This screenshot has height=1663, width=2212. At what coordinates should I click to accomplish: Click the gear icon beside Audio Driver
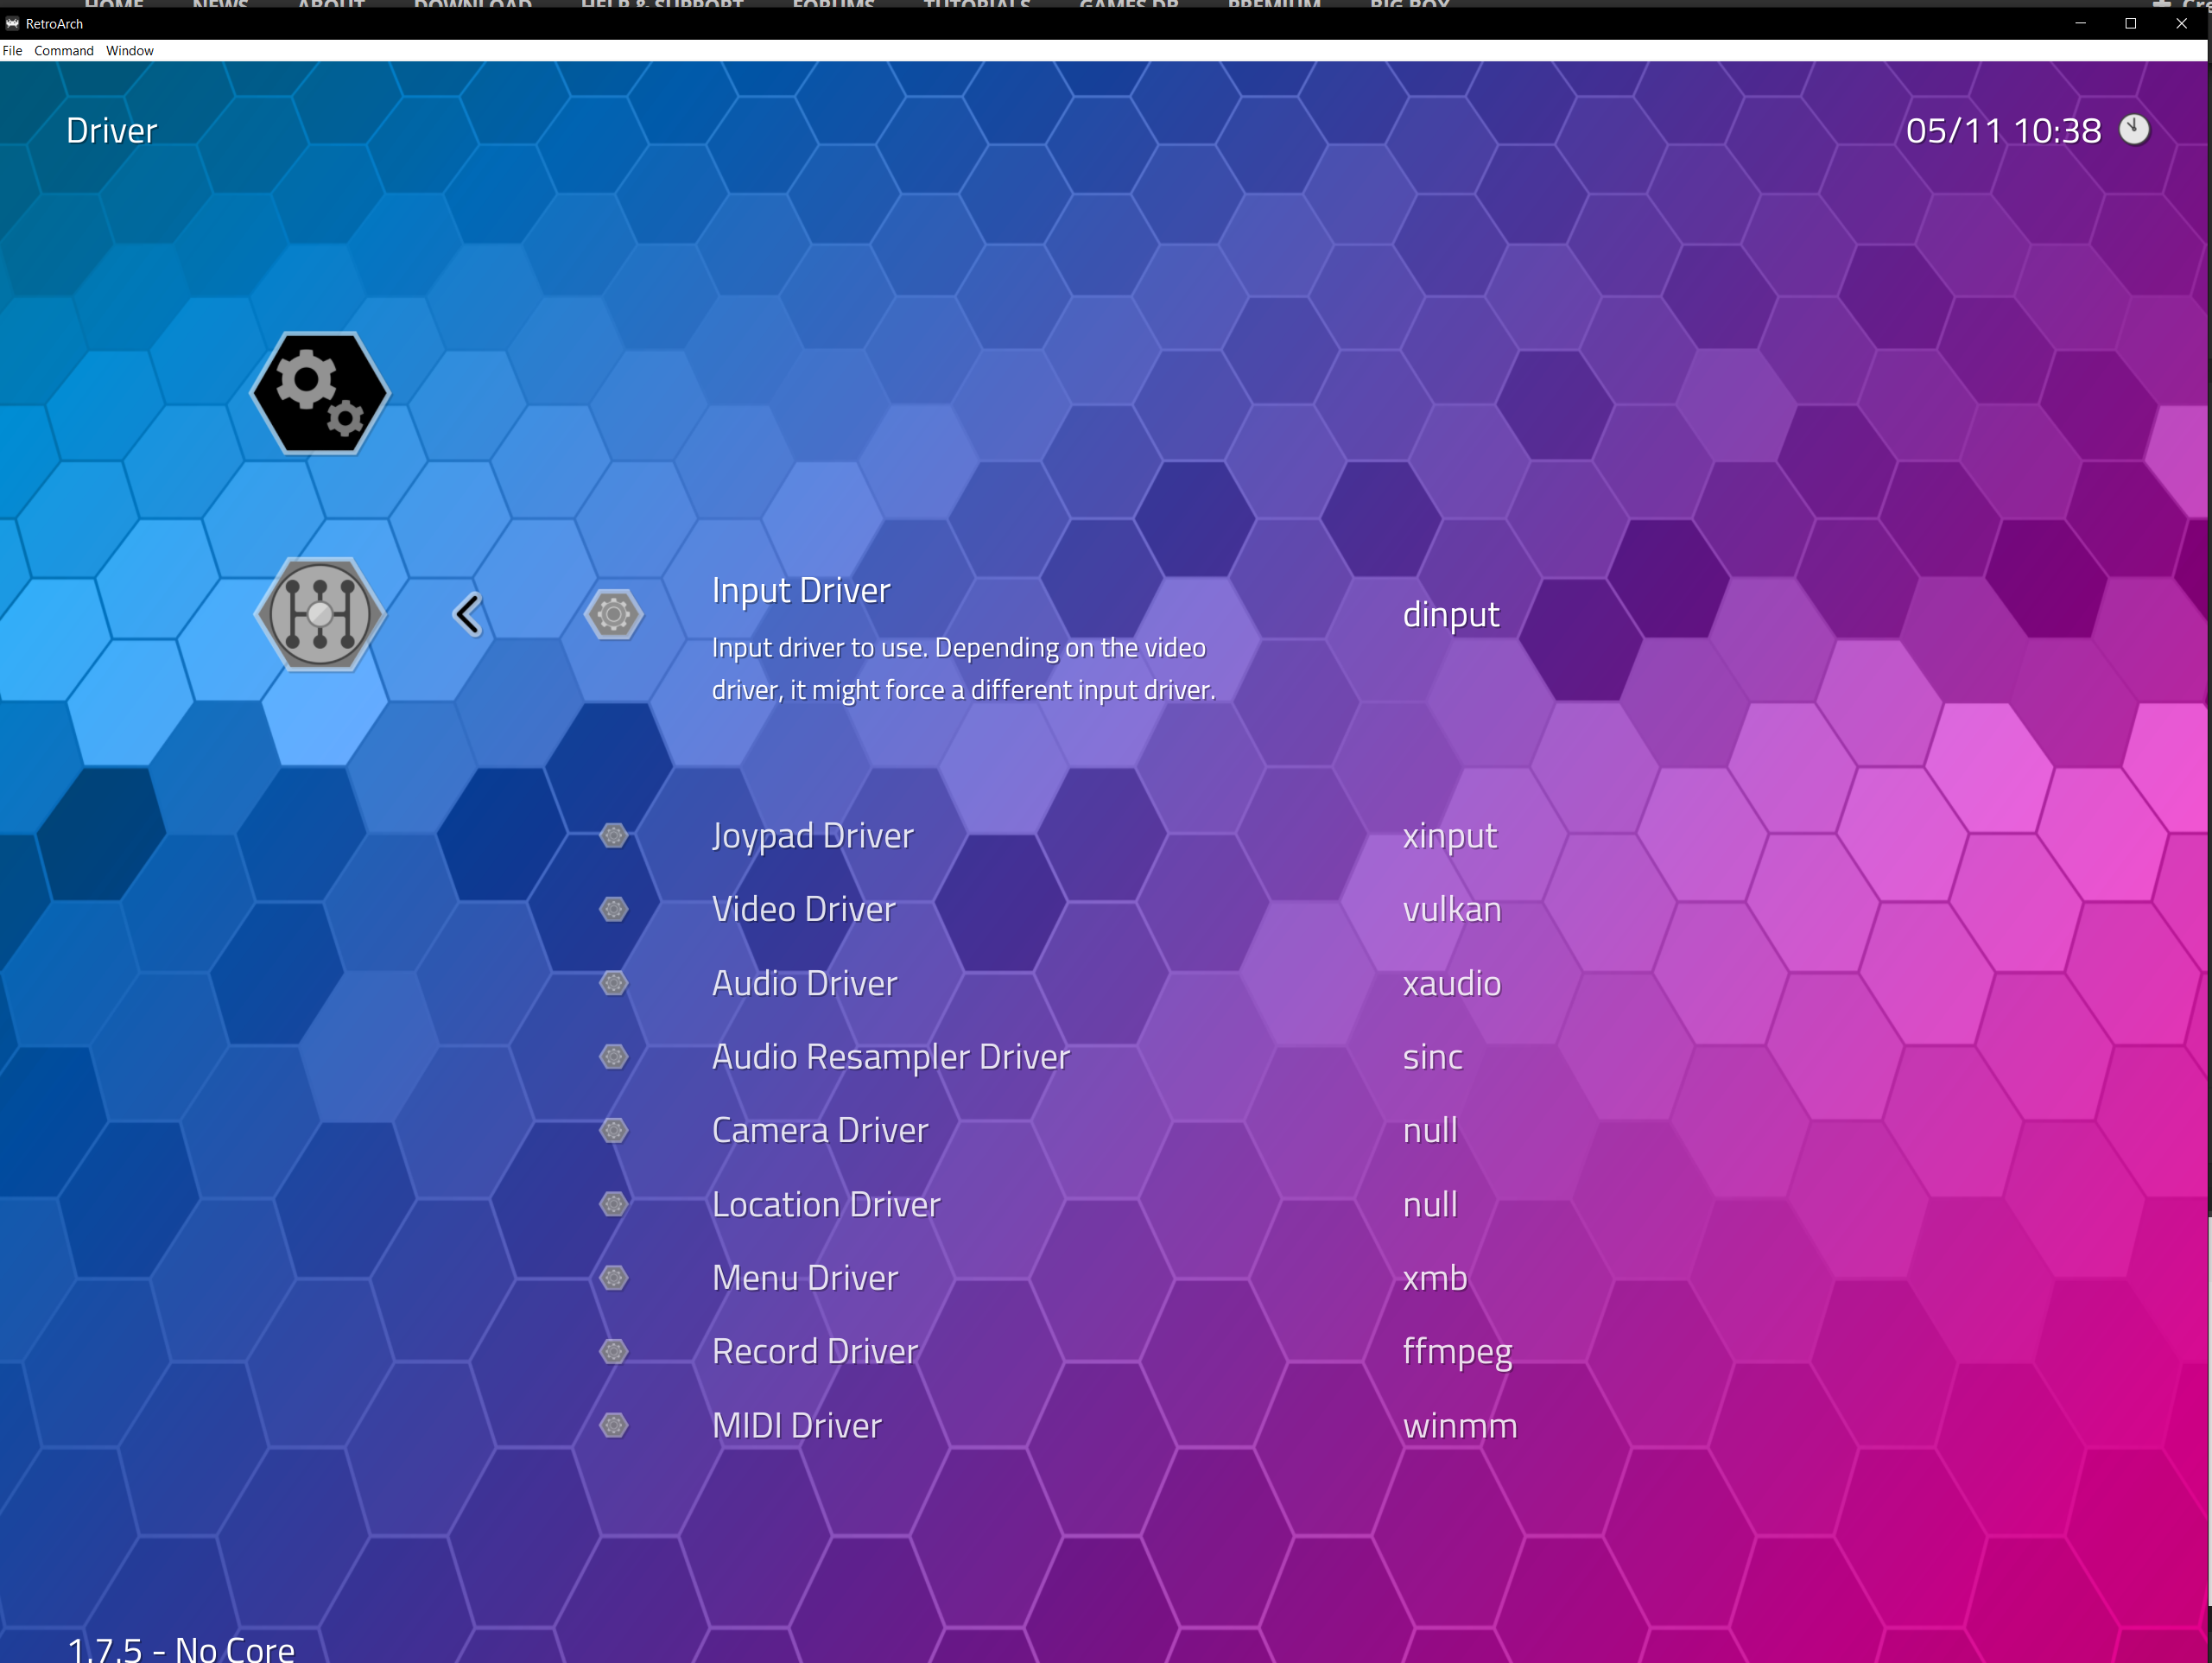click(x=614, y=983)
